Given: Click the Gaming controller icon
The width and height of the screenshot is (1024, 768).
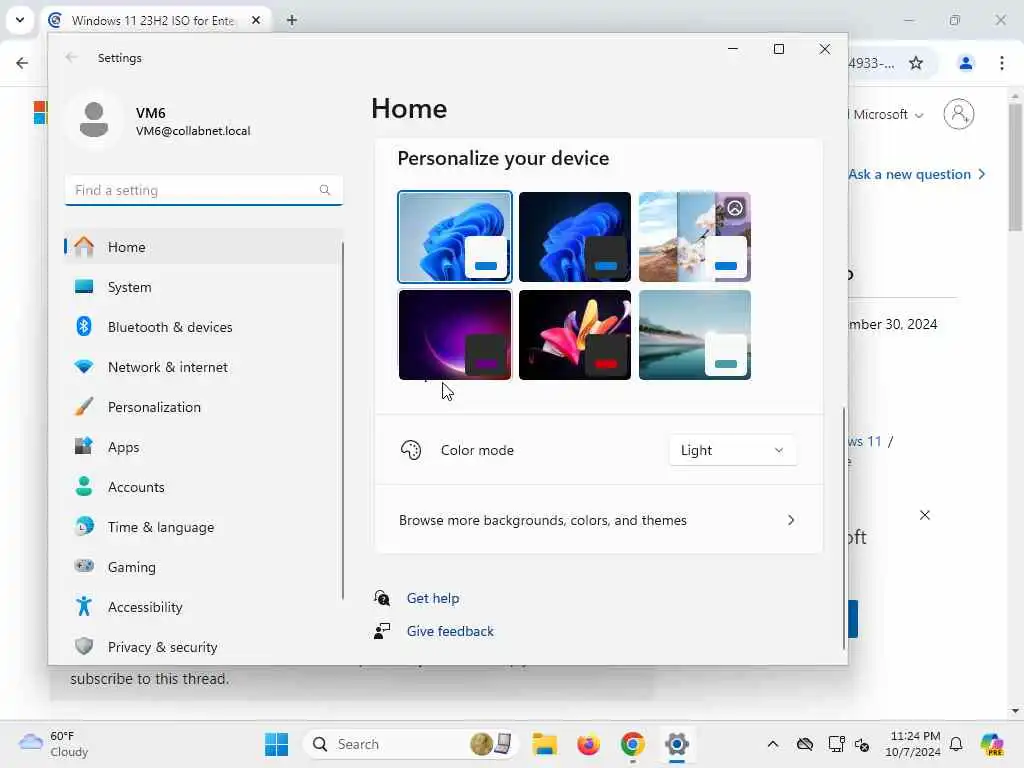Looking at the screenshot, I should [84, 566].
